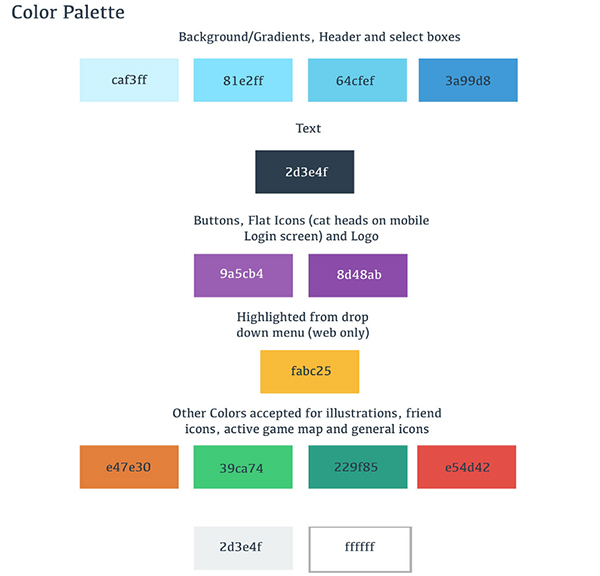Click the Buttons, Flat Icons description text
This screenshot has height=576, width=600.
coord(311,228)
